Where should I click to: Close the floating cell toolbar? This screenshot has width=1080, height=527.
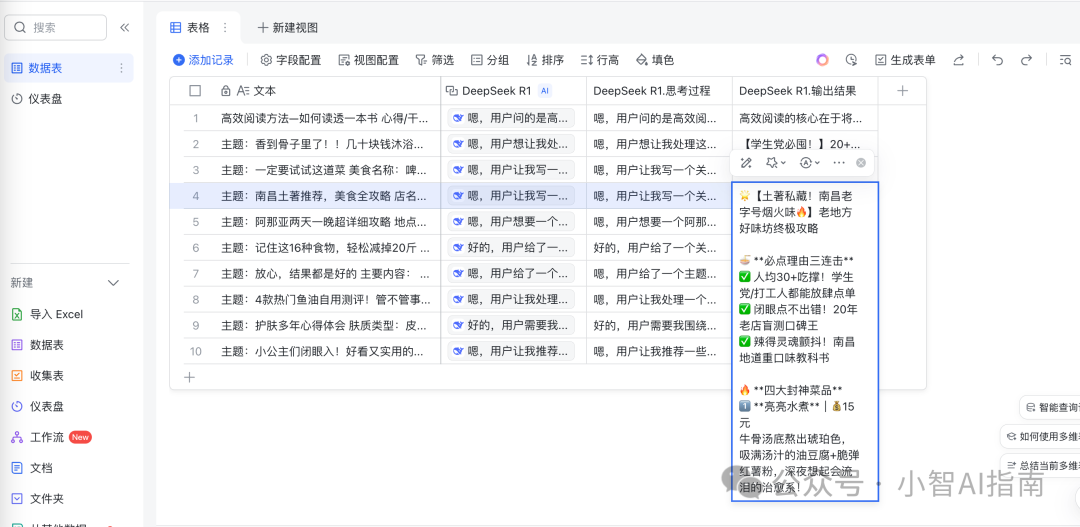pos(861,162)
